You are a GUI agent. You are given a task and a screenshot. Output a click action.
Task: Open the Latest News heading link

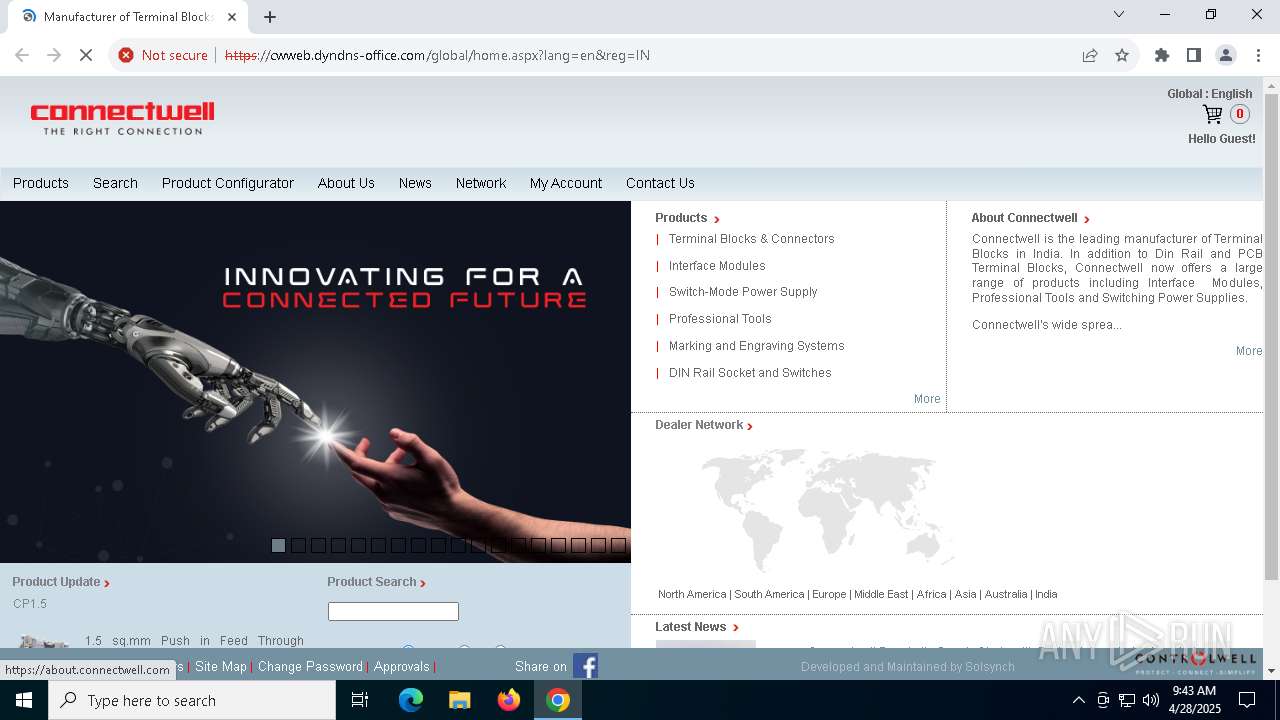[x=696, y=627]
